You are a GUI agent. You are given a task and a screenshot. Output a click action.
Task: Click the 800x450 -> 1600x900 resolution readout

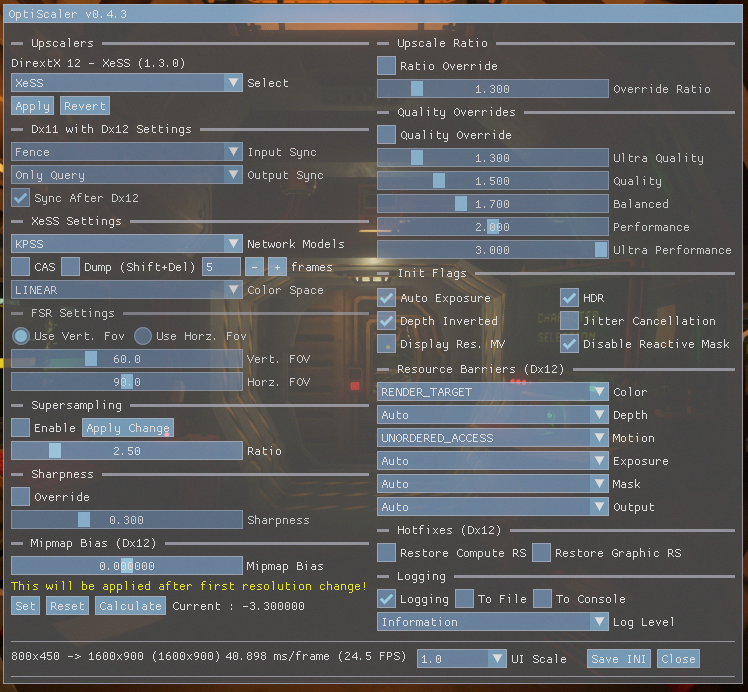tap(116, 656)
